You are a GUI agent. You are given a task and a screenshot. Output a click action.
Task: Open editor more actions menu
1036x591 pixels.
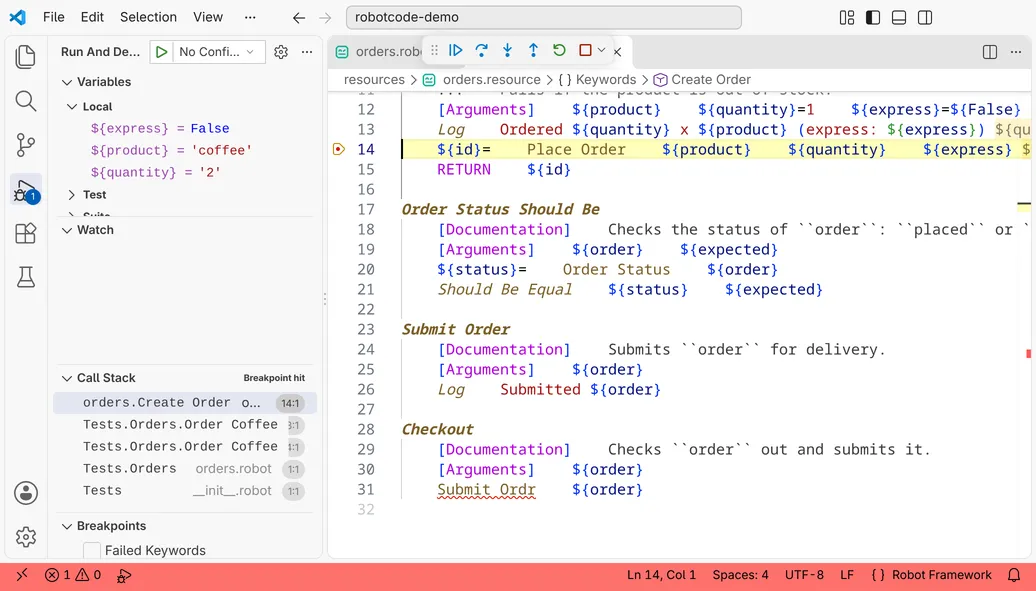pos(1016,52)
